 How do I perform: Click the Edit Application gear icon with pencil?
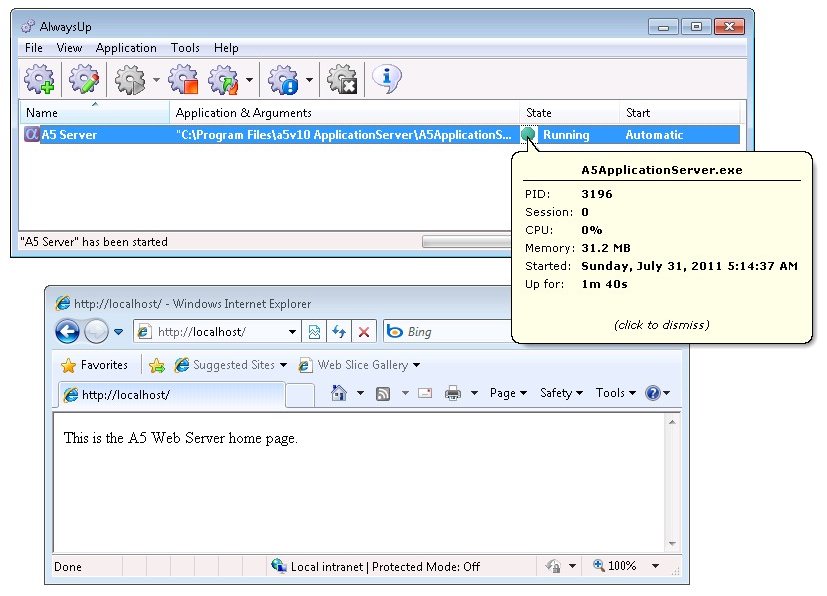(x=84, y=79)
